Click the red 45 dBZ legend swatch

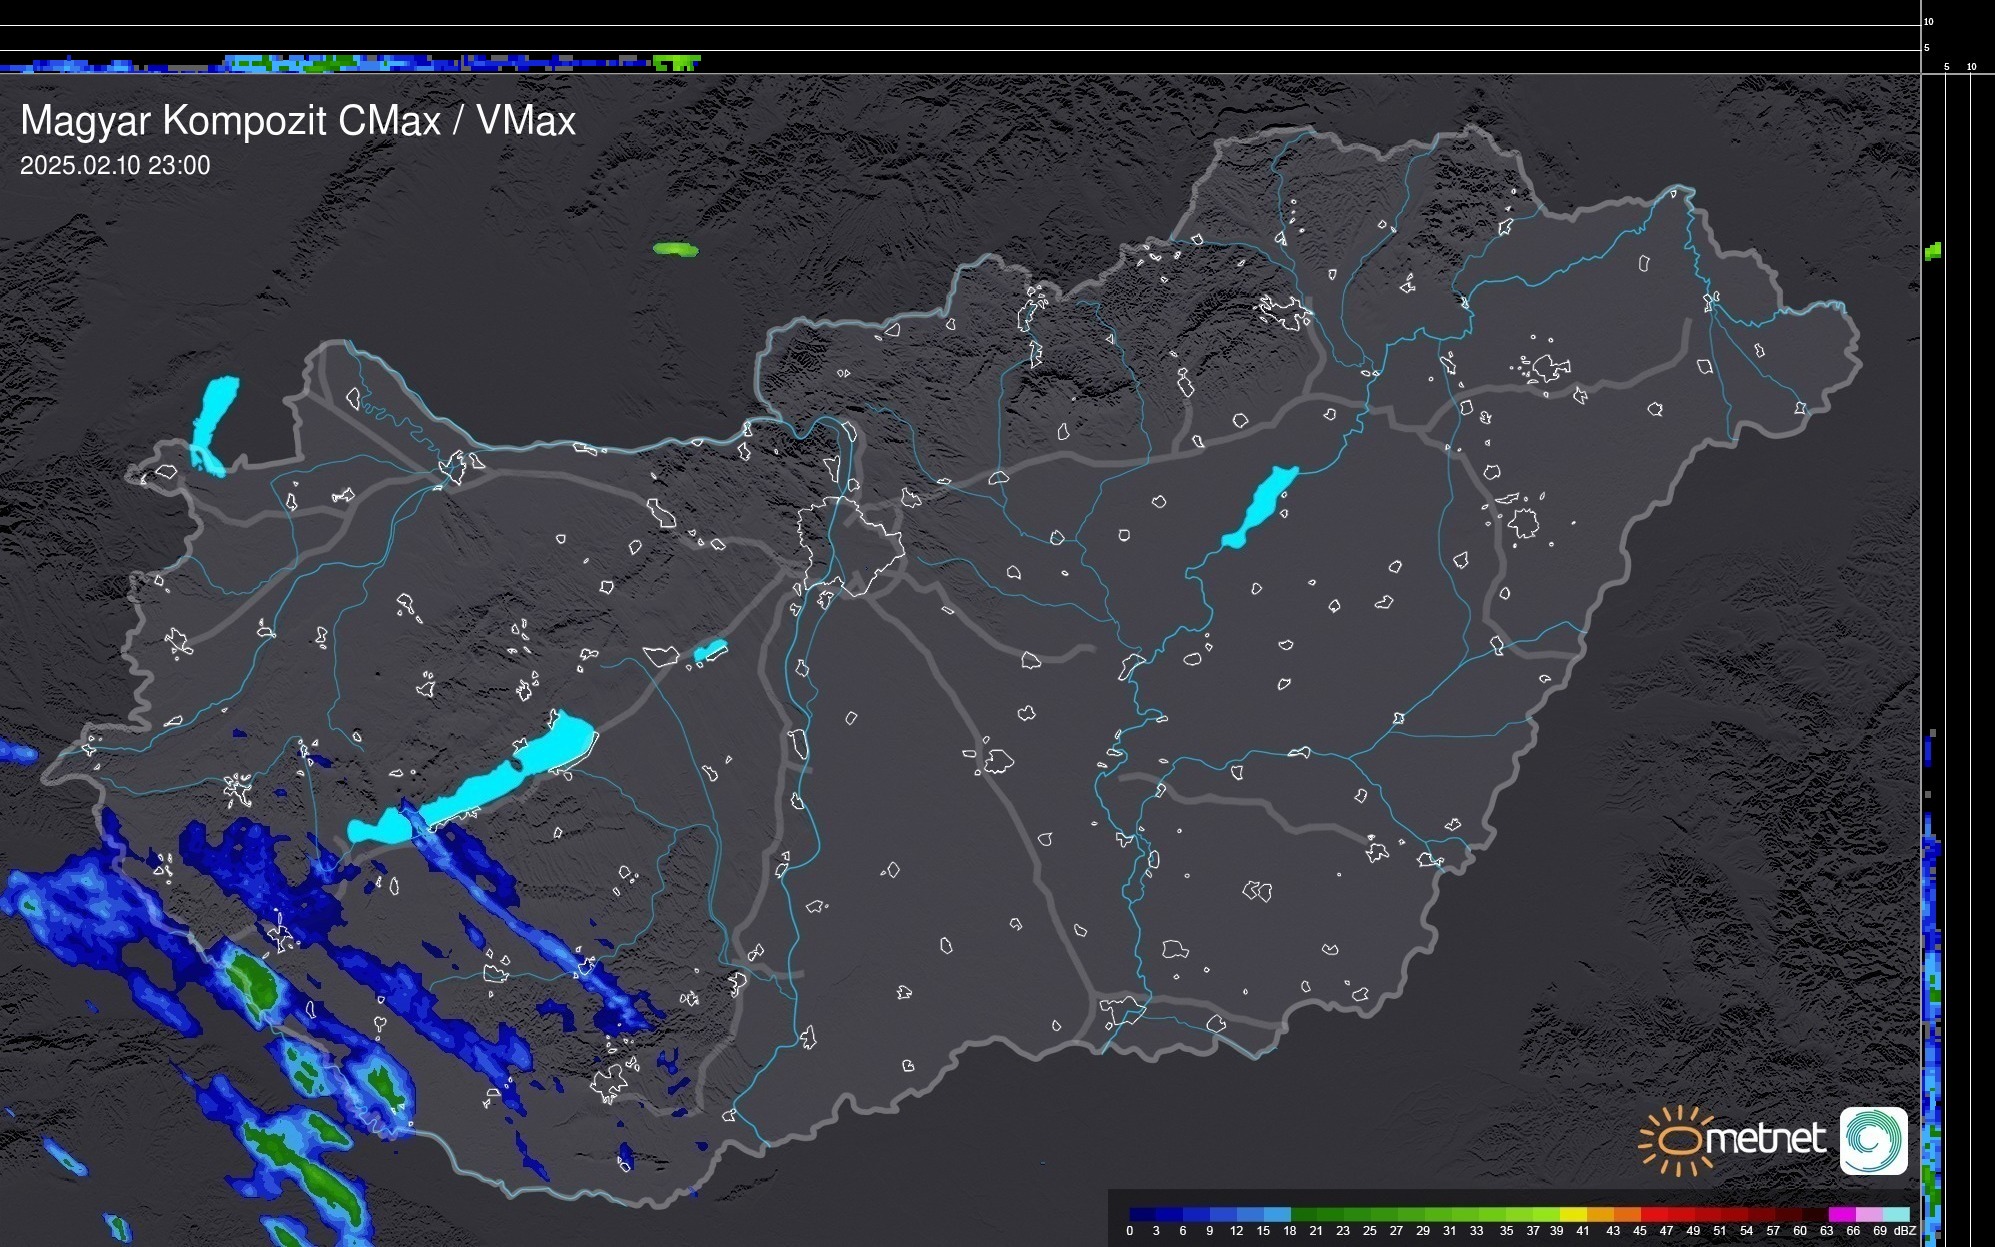[1654, 1214]
